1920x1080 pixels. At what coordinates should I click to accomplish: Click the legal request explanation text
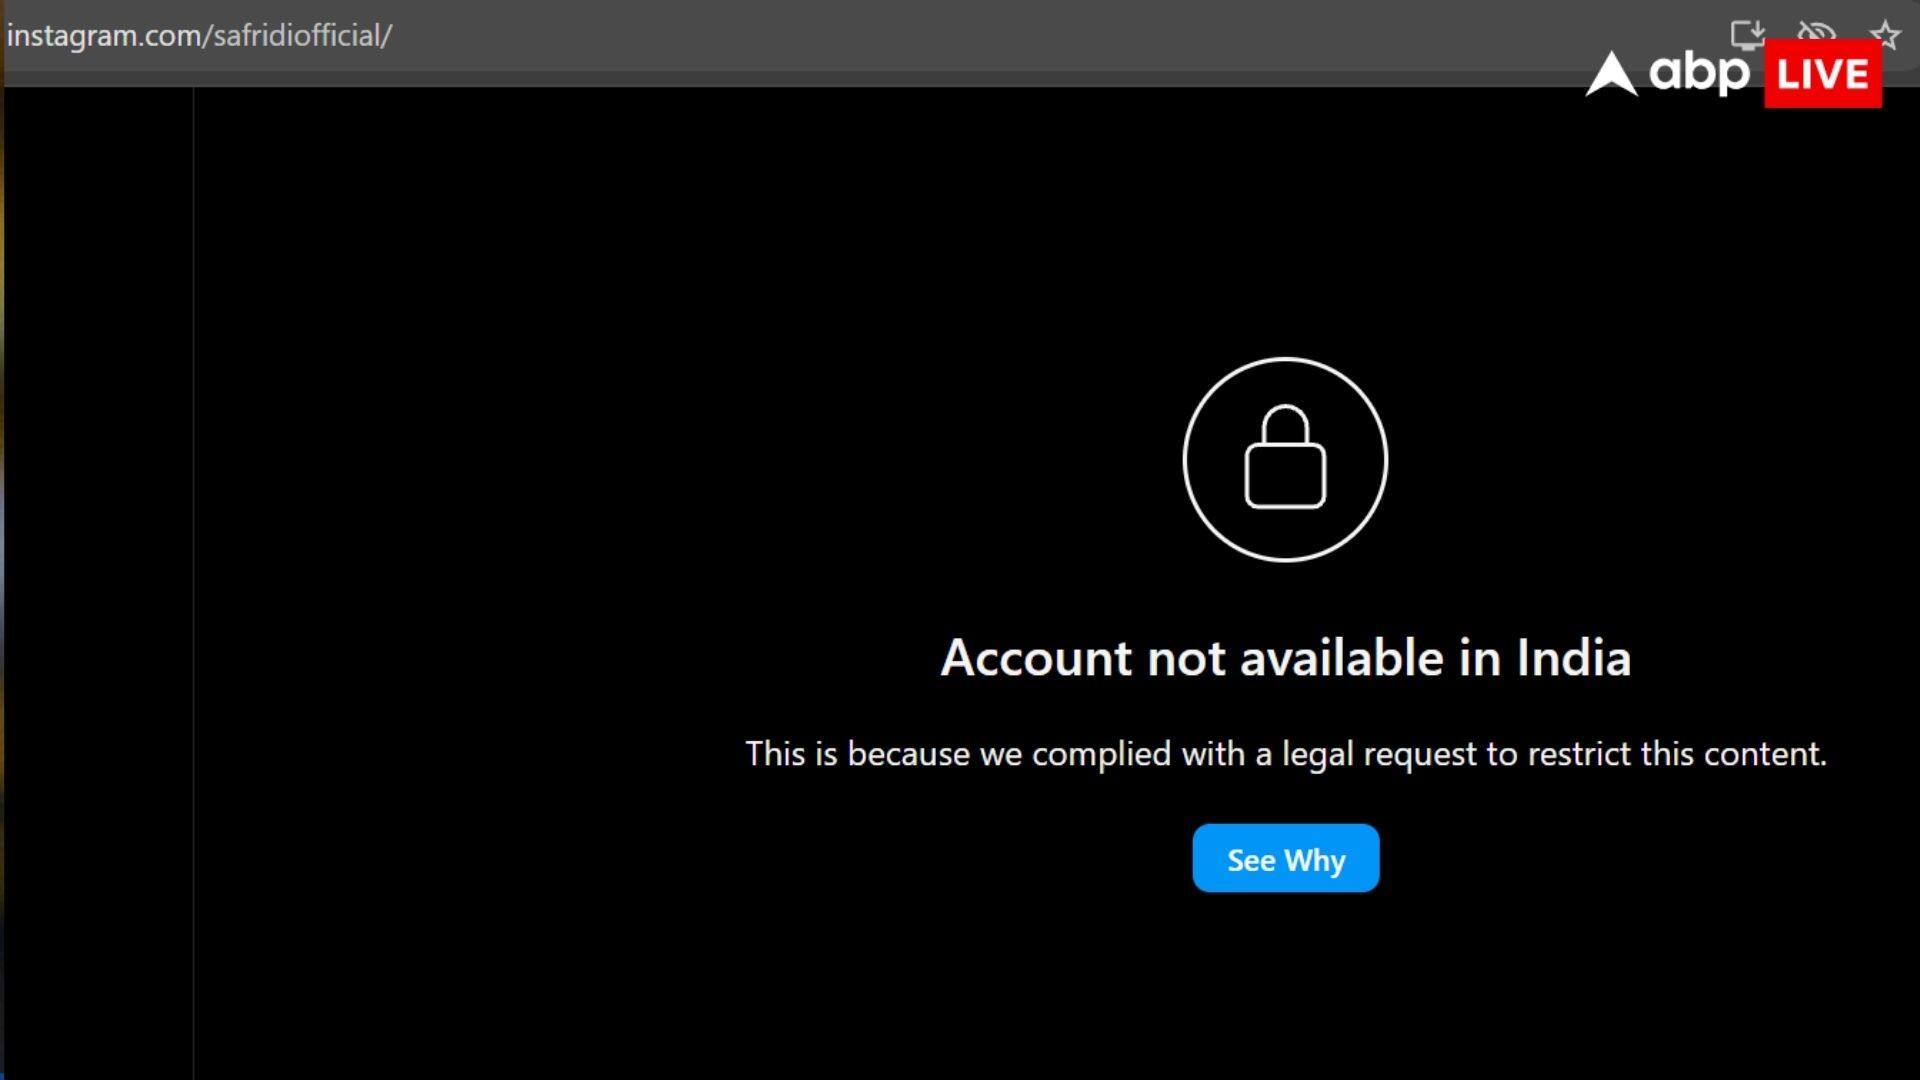coord(1285,754)
